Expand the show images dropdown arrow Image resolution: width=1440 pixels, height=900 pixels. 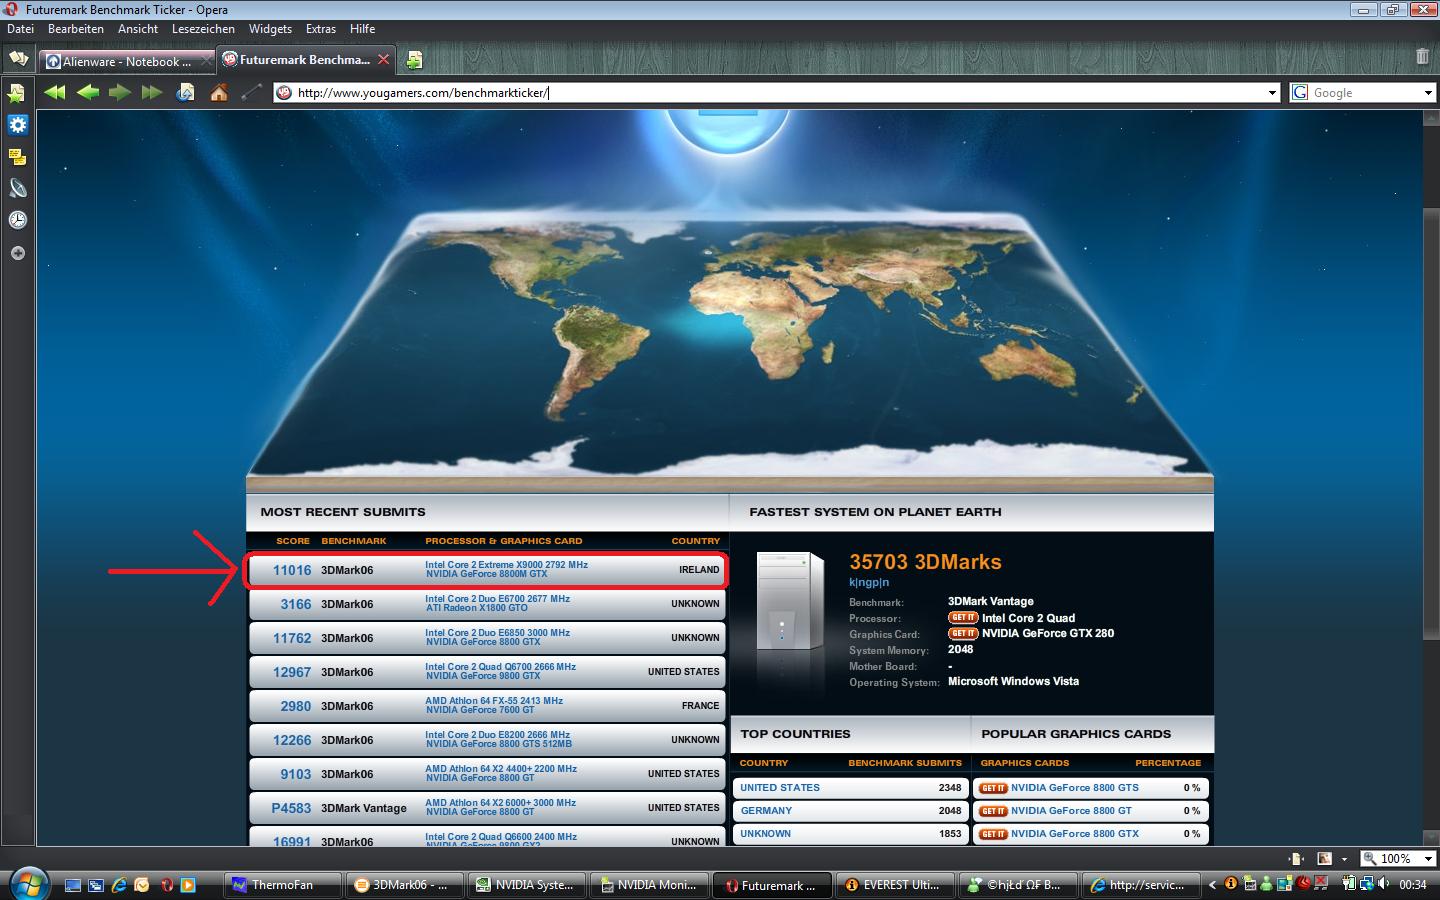[1344, 858]
